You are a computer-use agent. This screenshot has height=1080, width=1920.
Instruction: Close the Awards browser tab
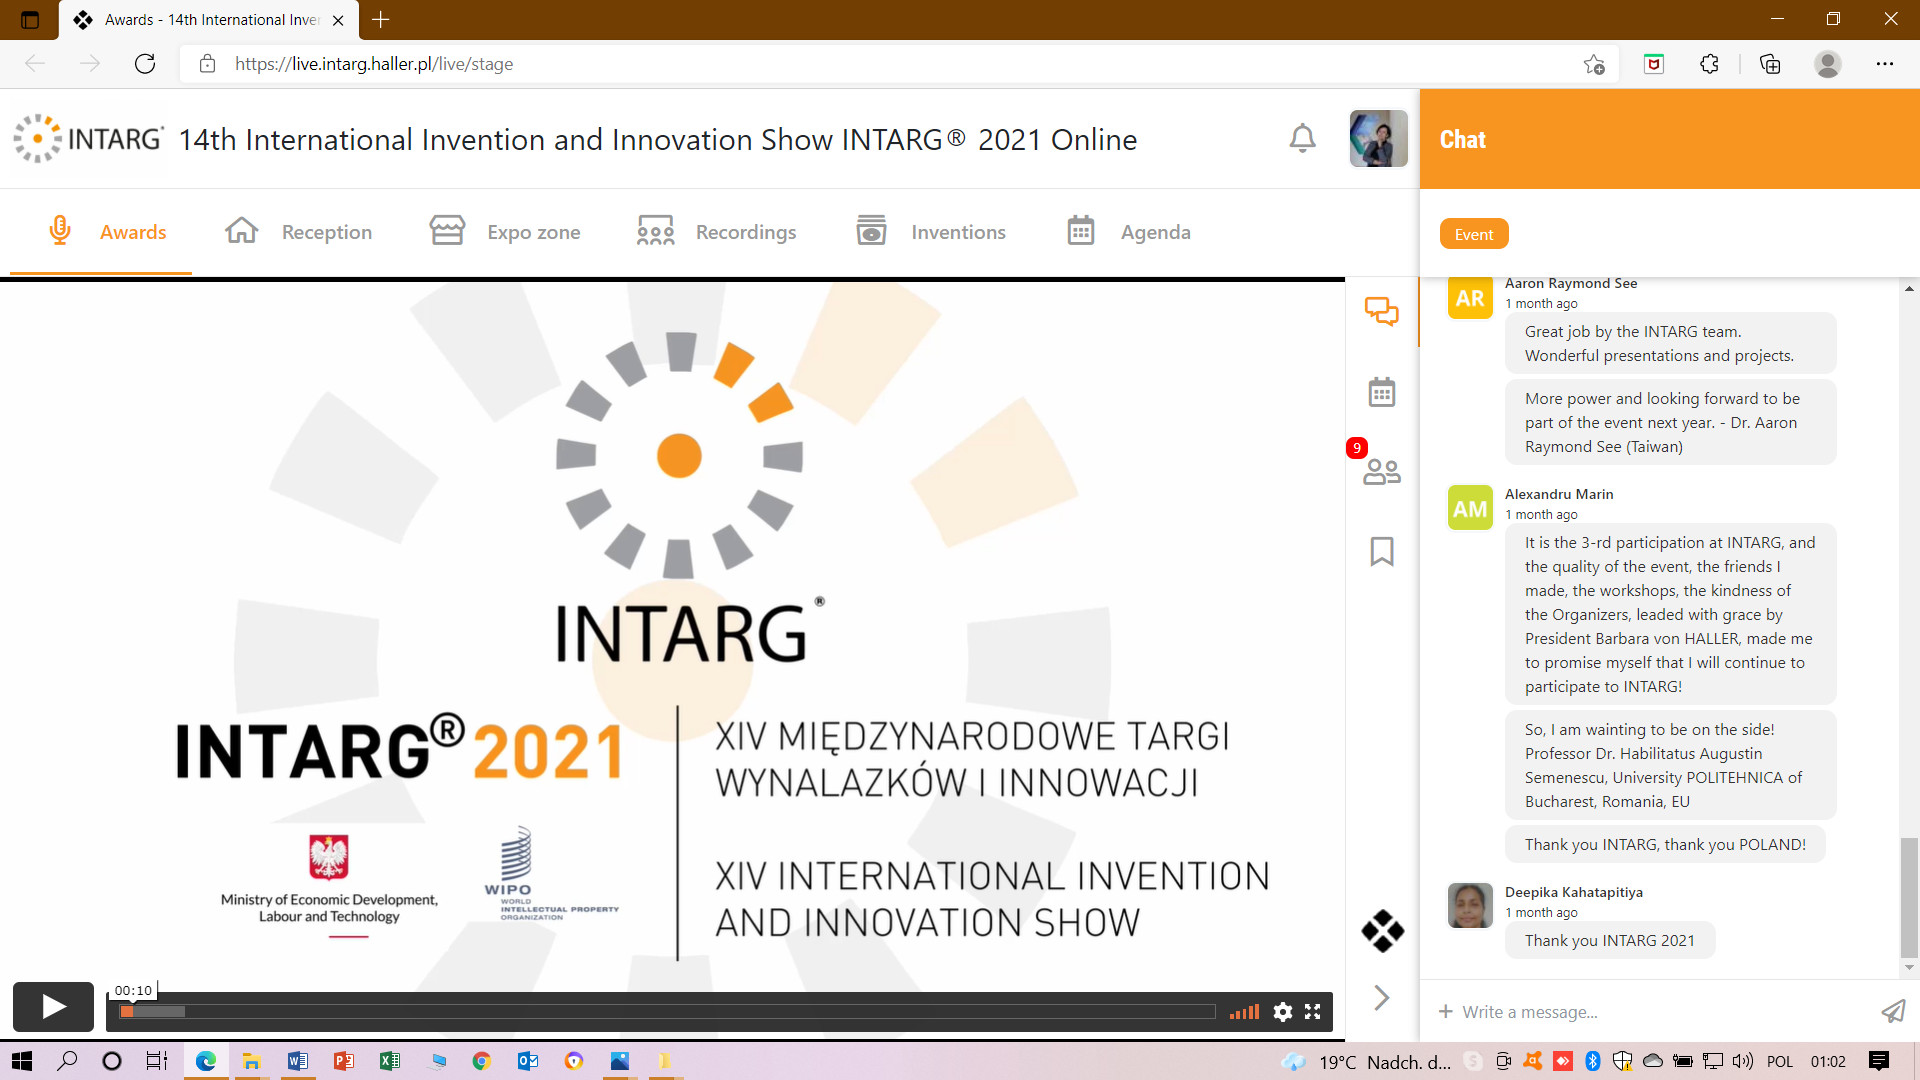pos(338,20)
